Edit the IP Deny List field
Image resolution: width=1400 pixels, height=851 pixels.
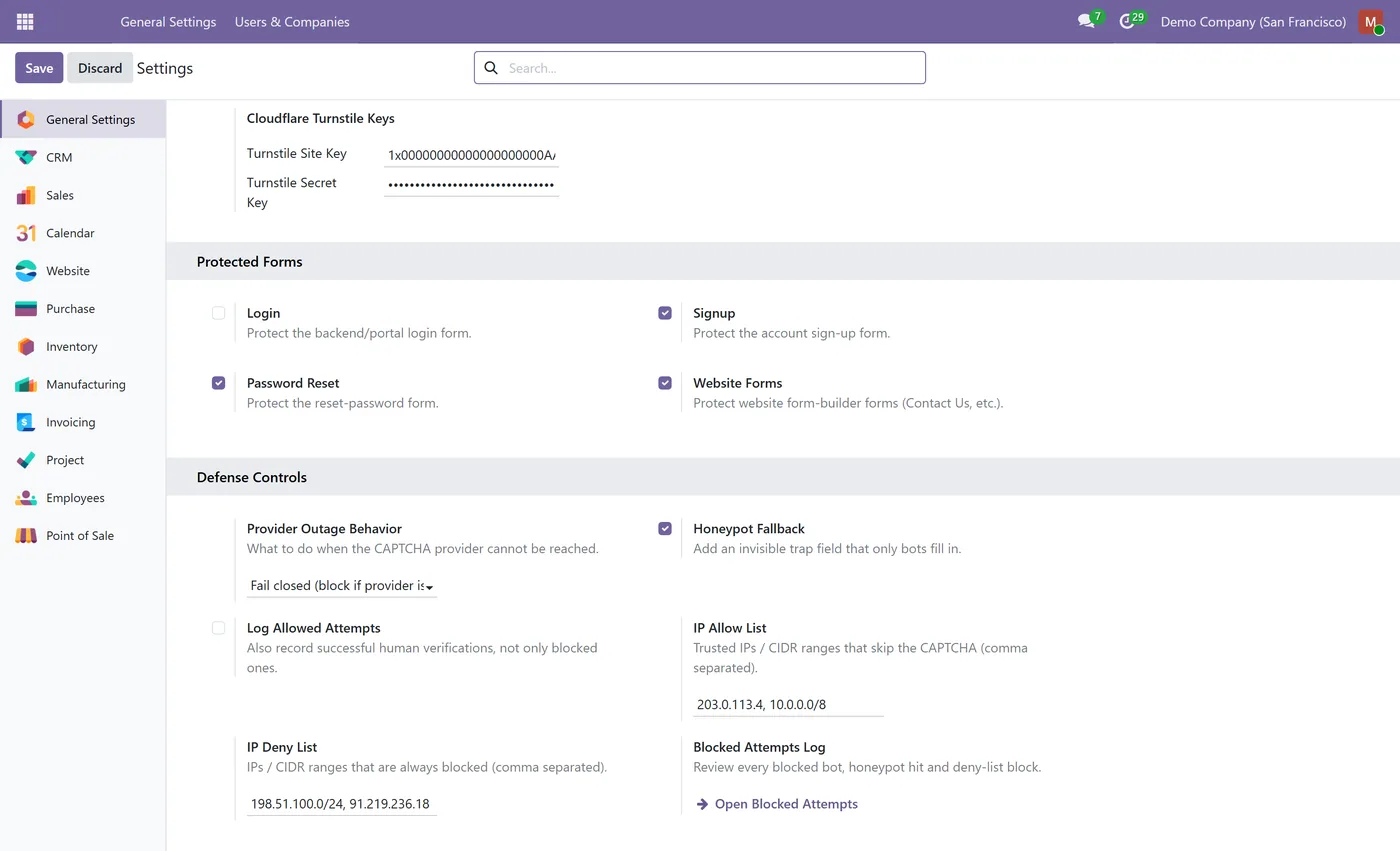click(x=342, y=804)
